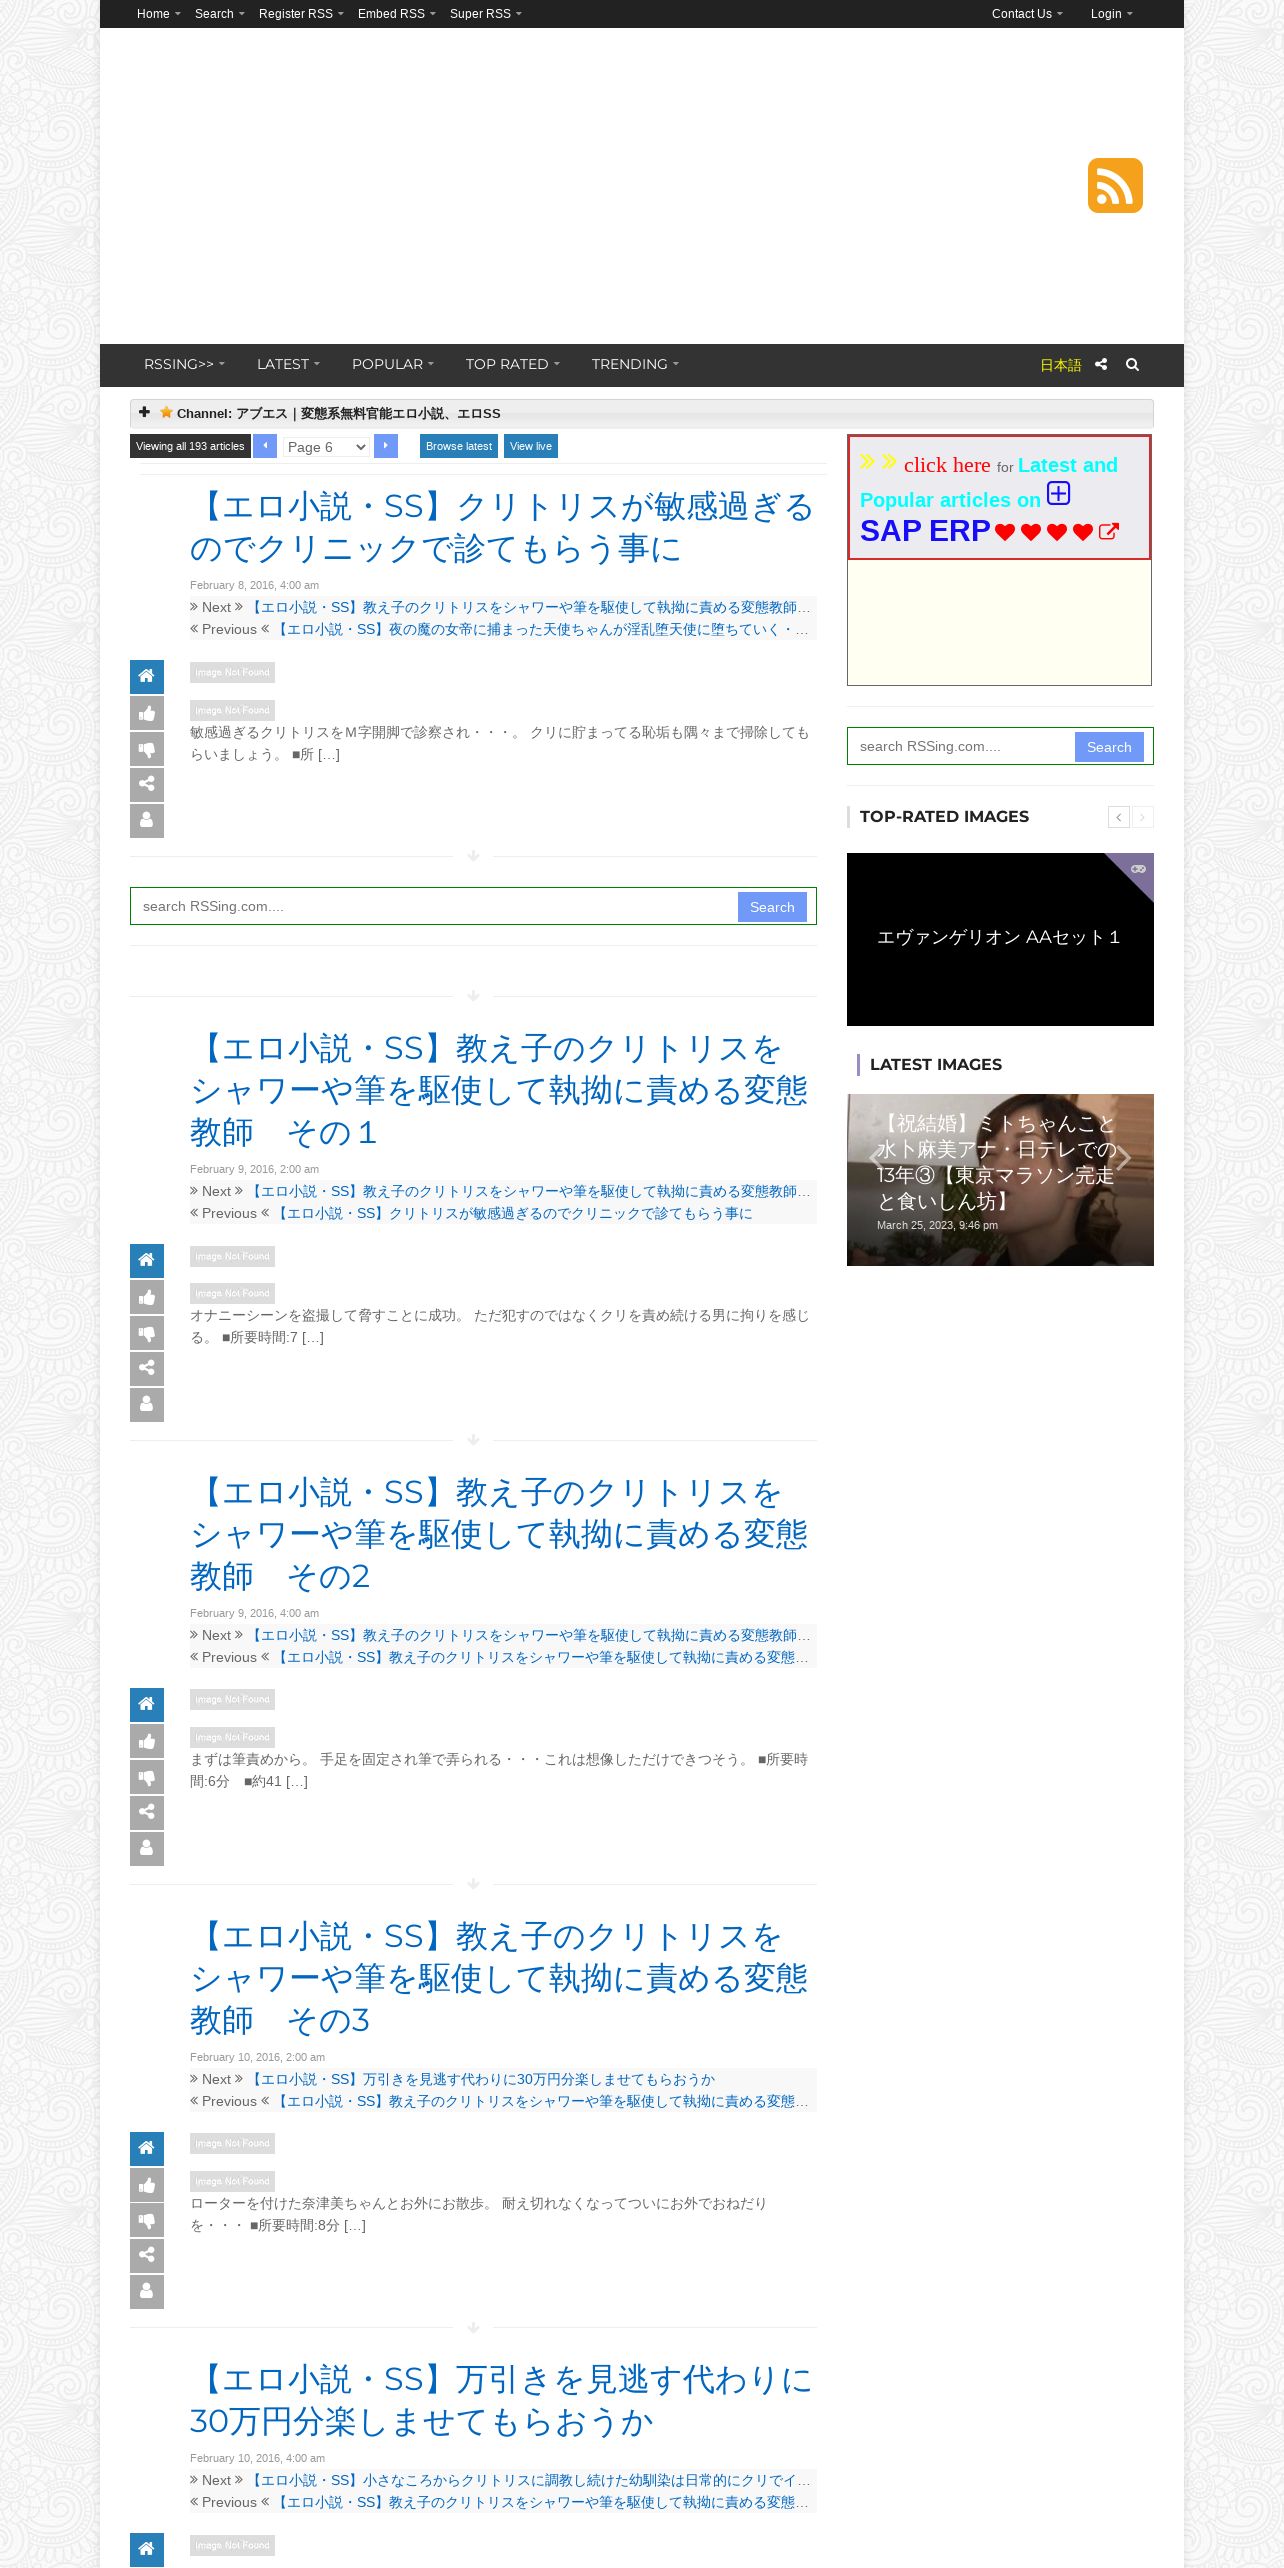Screen dimensions: 1284x2568
Task: Click plus-box icon in the SAP ERP banner
Action: (1059, 493)
